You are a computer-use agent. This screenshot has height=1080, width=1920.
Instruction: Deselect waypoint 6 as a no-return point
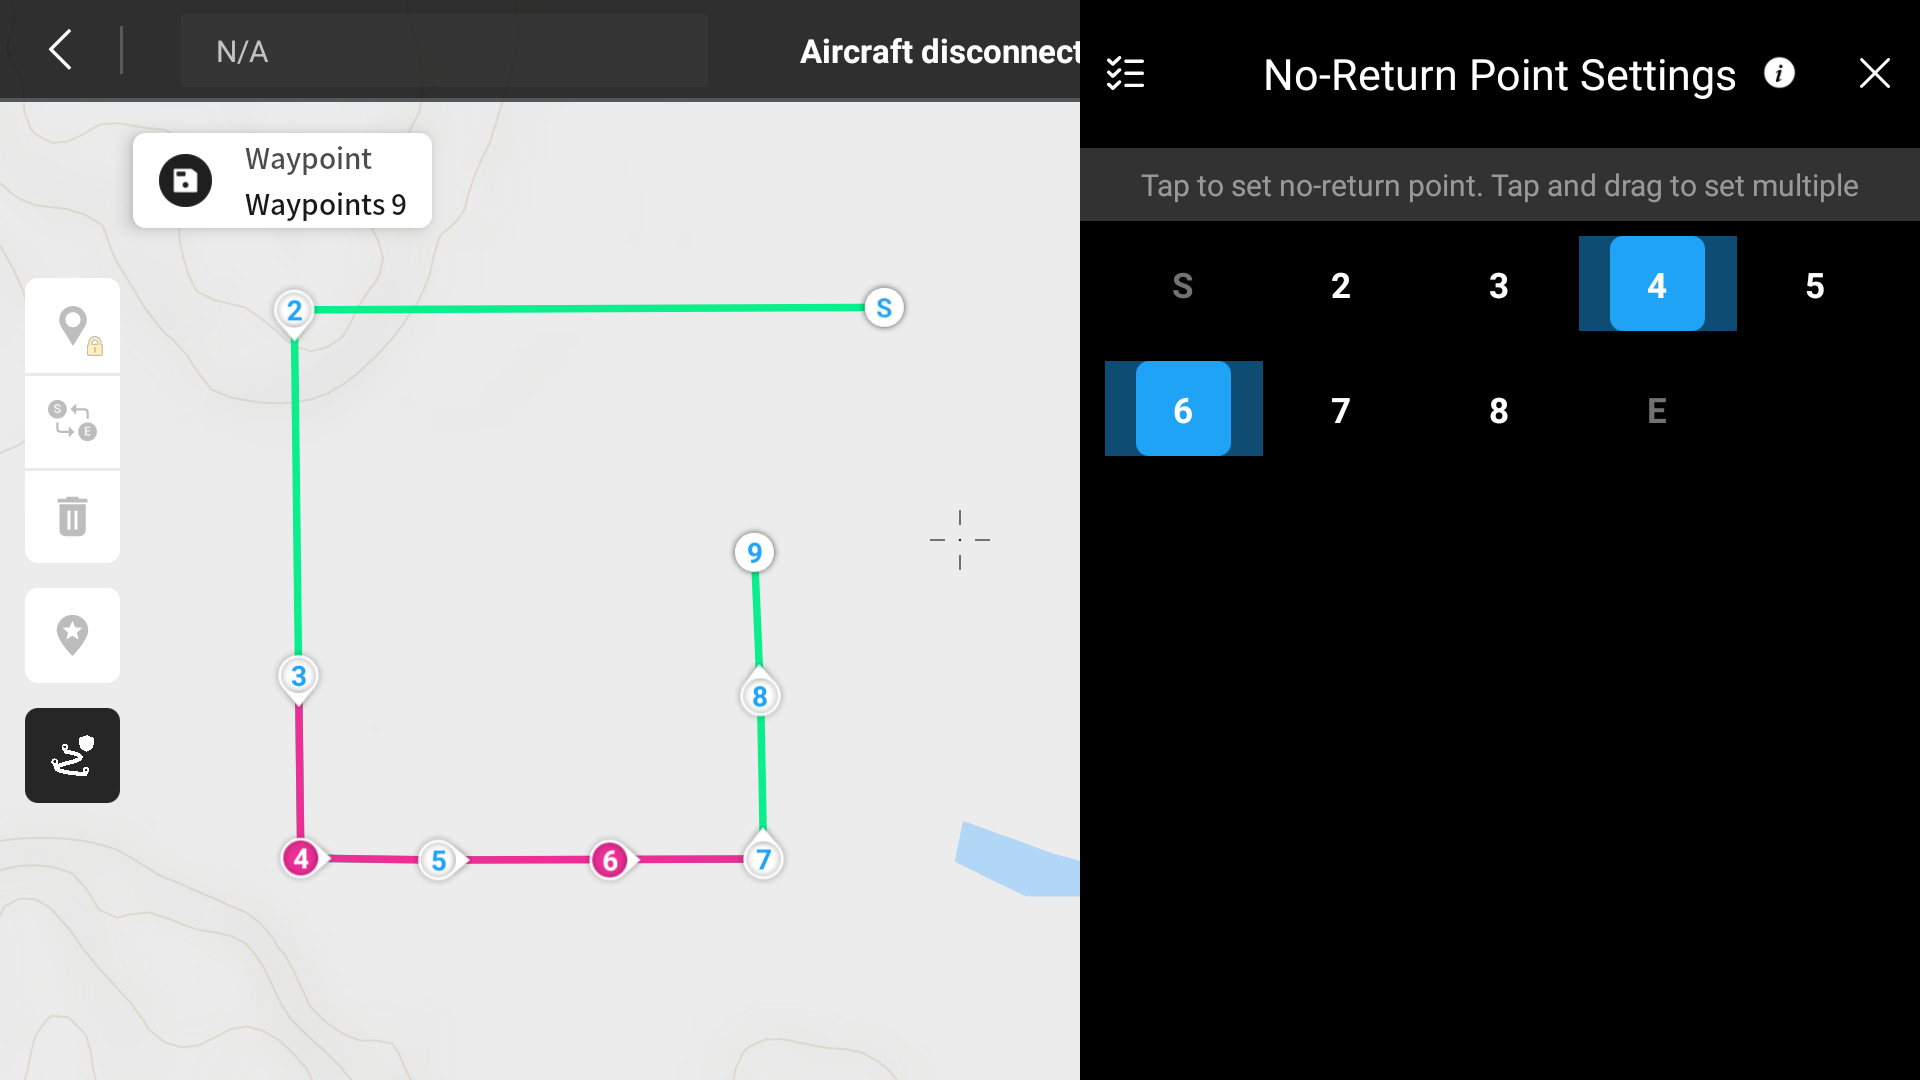coord(1183,408)
